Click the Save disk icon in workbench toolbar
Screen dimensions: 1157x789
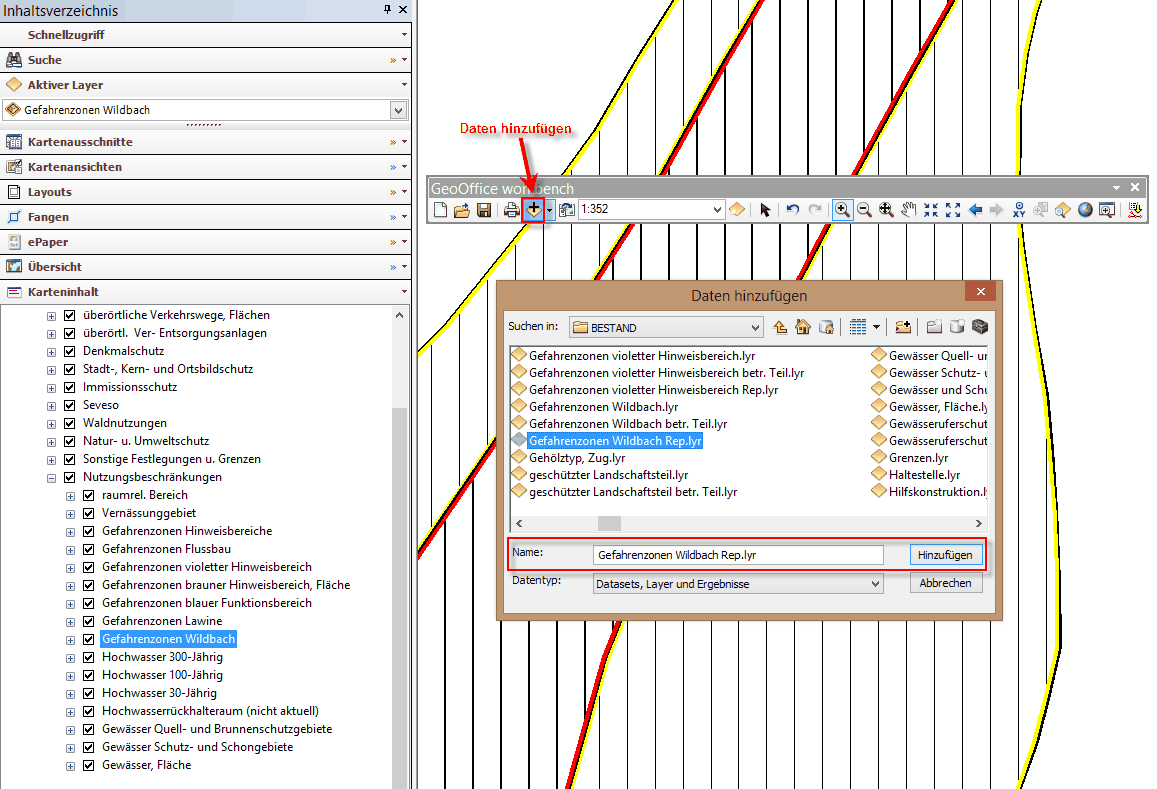(x=484, y=210)
